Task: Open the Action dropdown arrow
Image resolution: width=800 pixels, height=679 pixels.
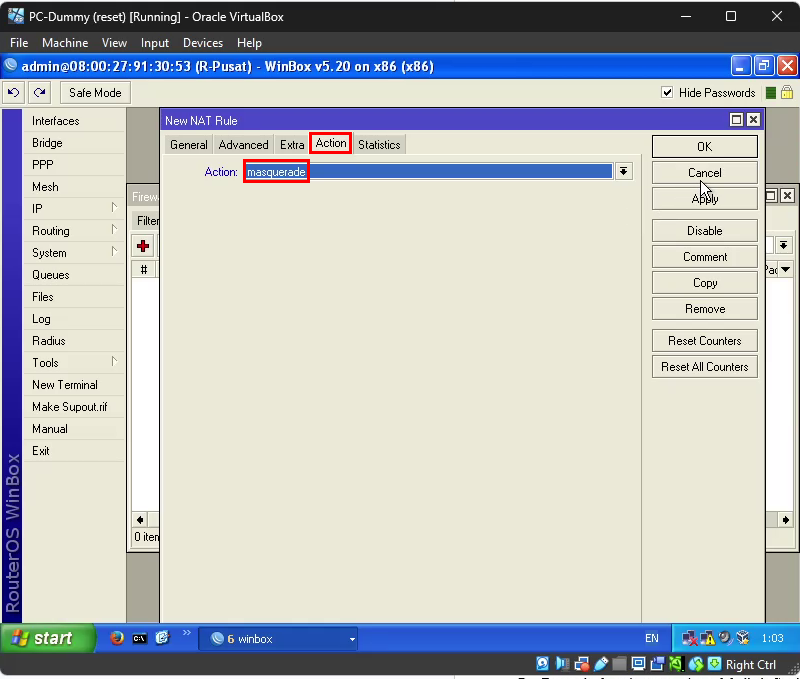Action: [623, 171]
